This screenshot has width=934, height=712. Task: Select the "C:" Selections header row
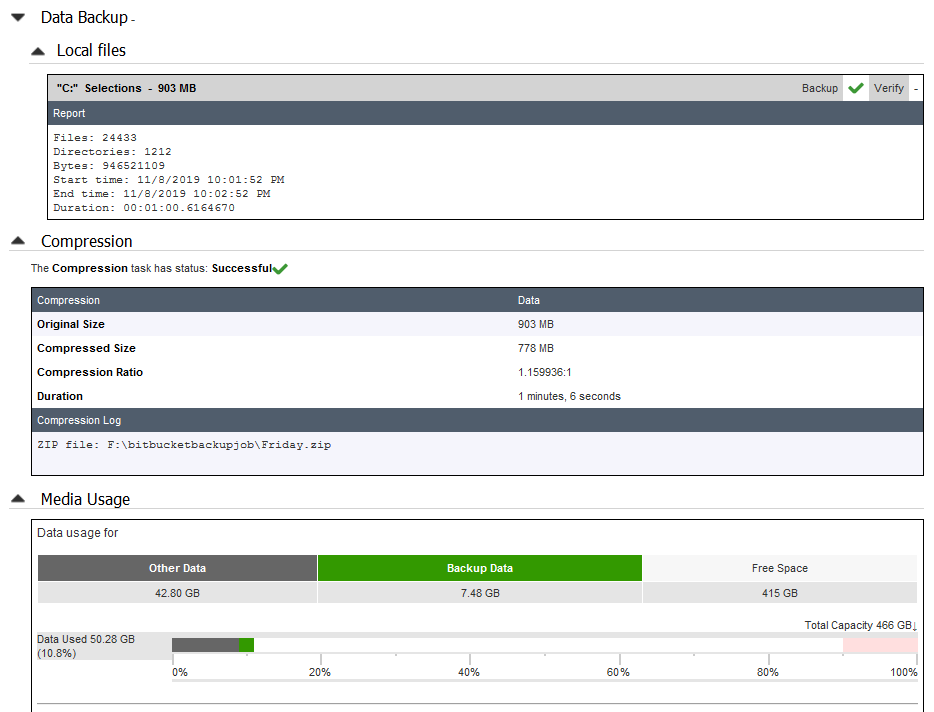coord(400,88)
